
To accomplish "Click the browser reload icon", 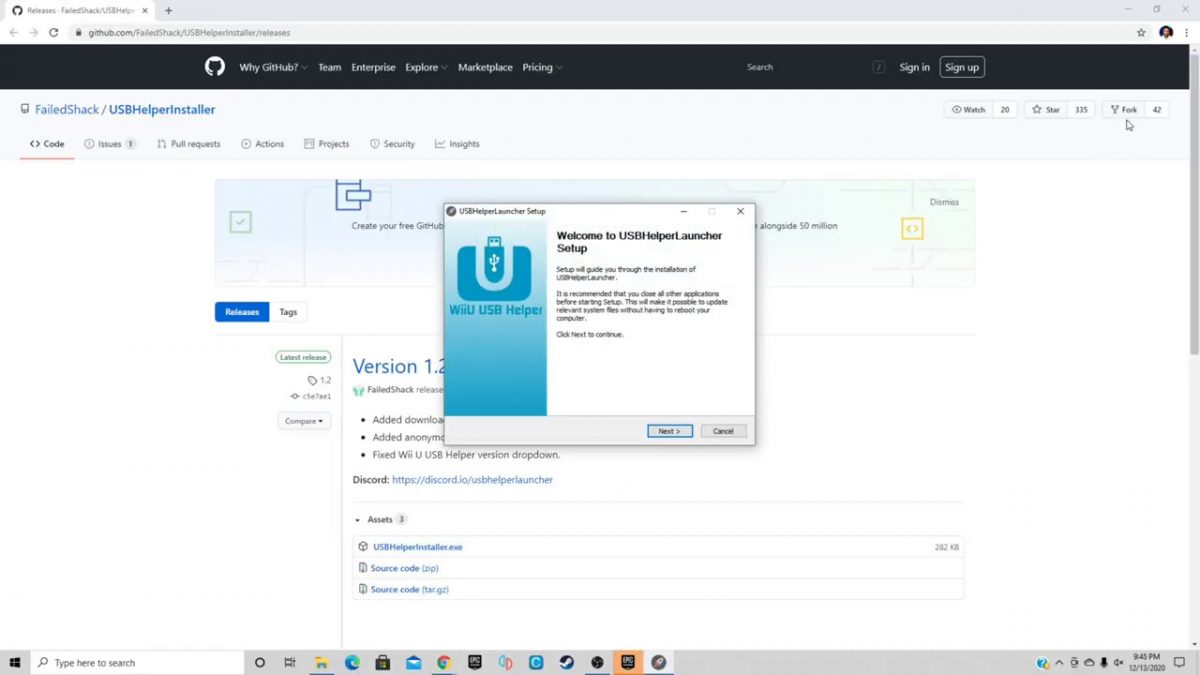I will click(54, 32).
